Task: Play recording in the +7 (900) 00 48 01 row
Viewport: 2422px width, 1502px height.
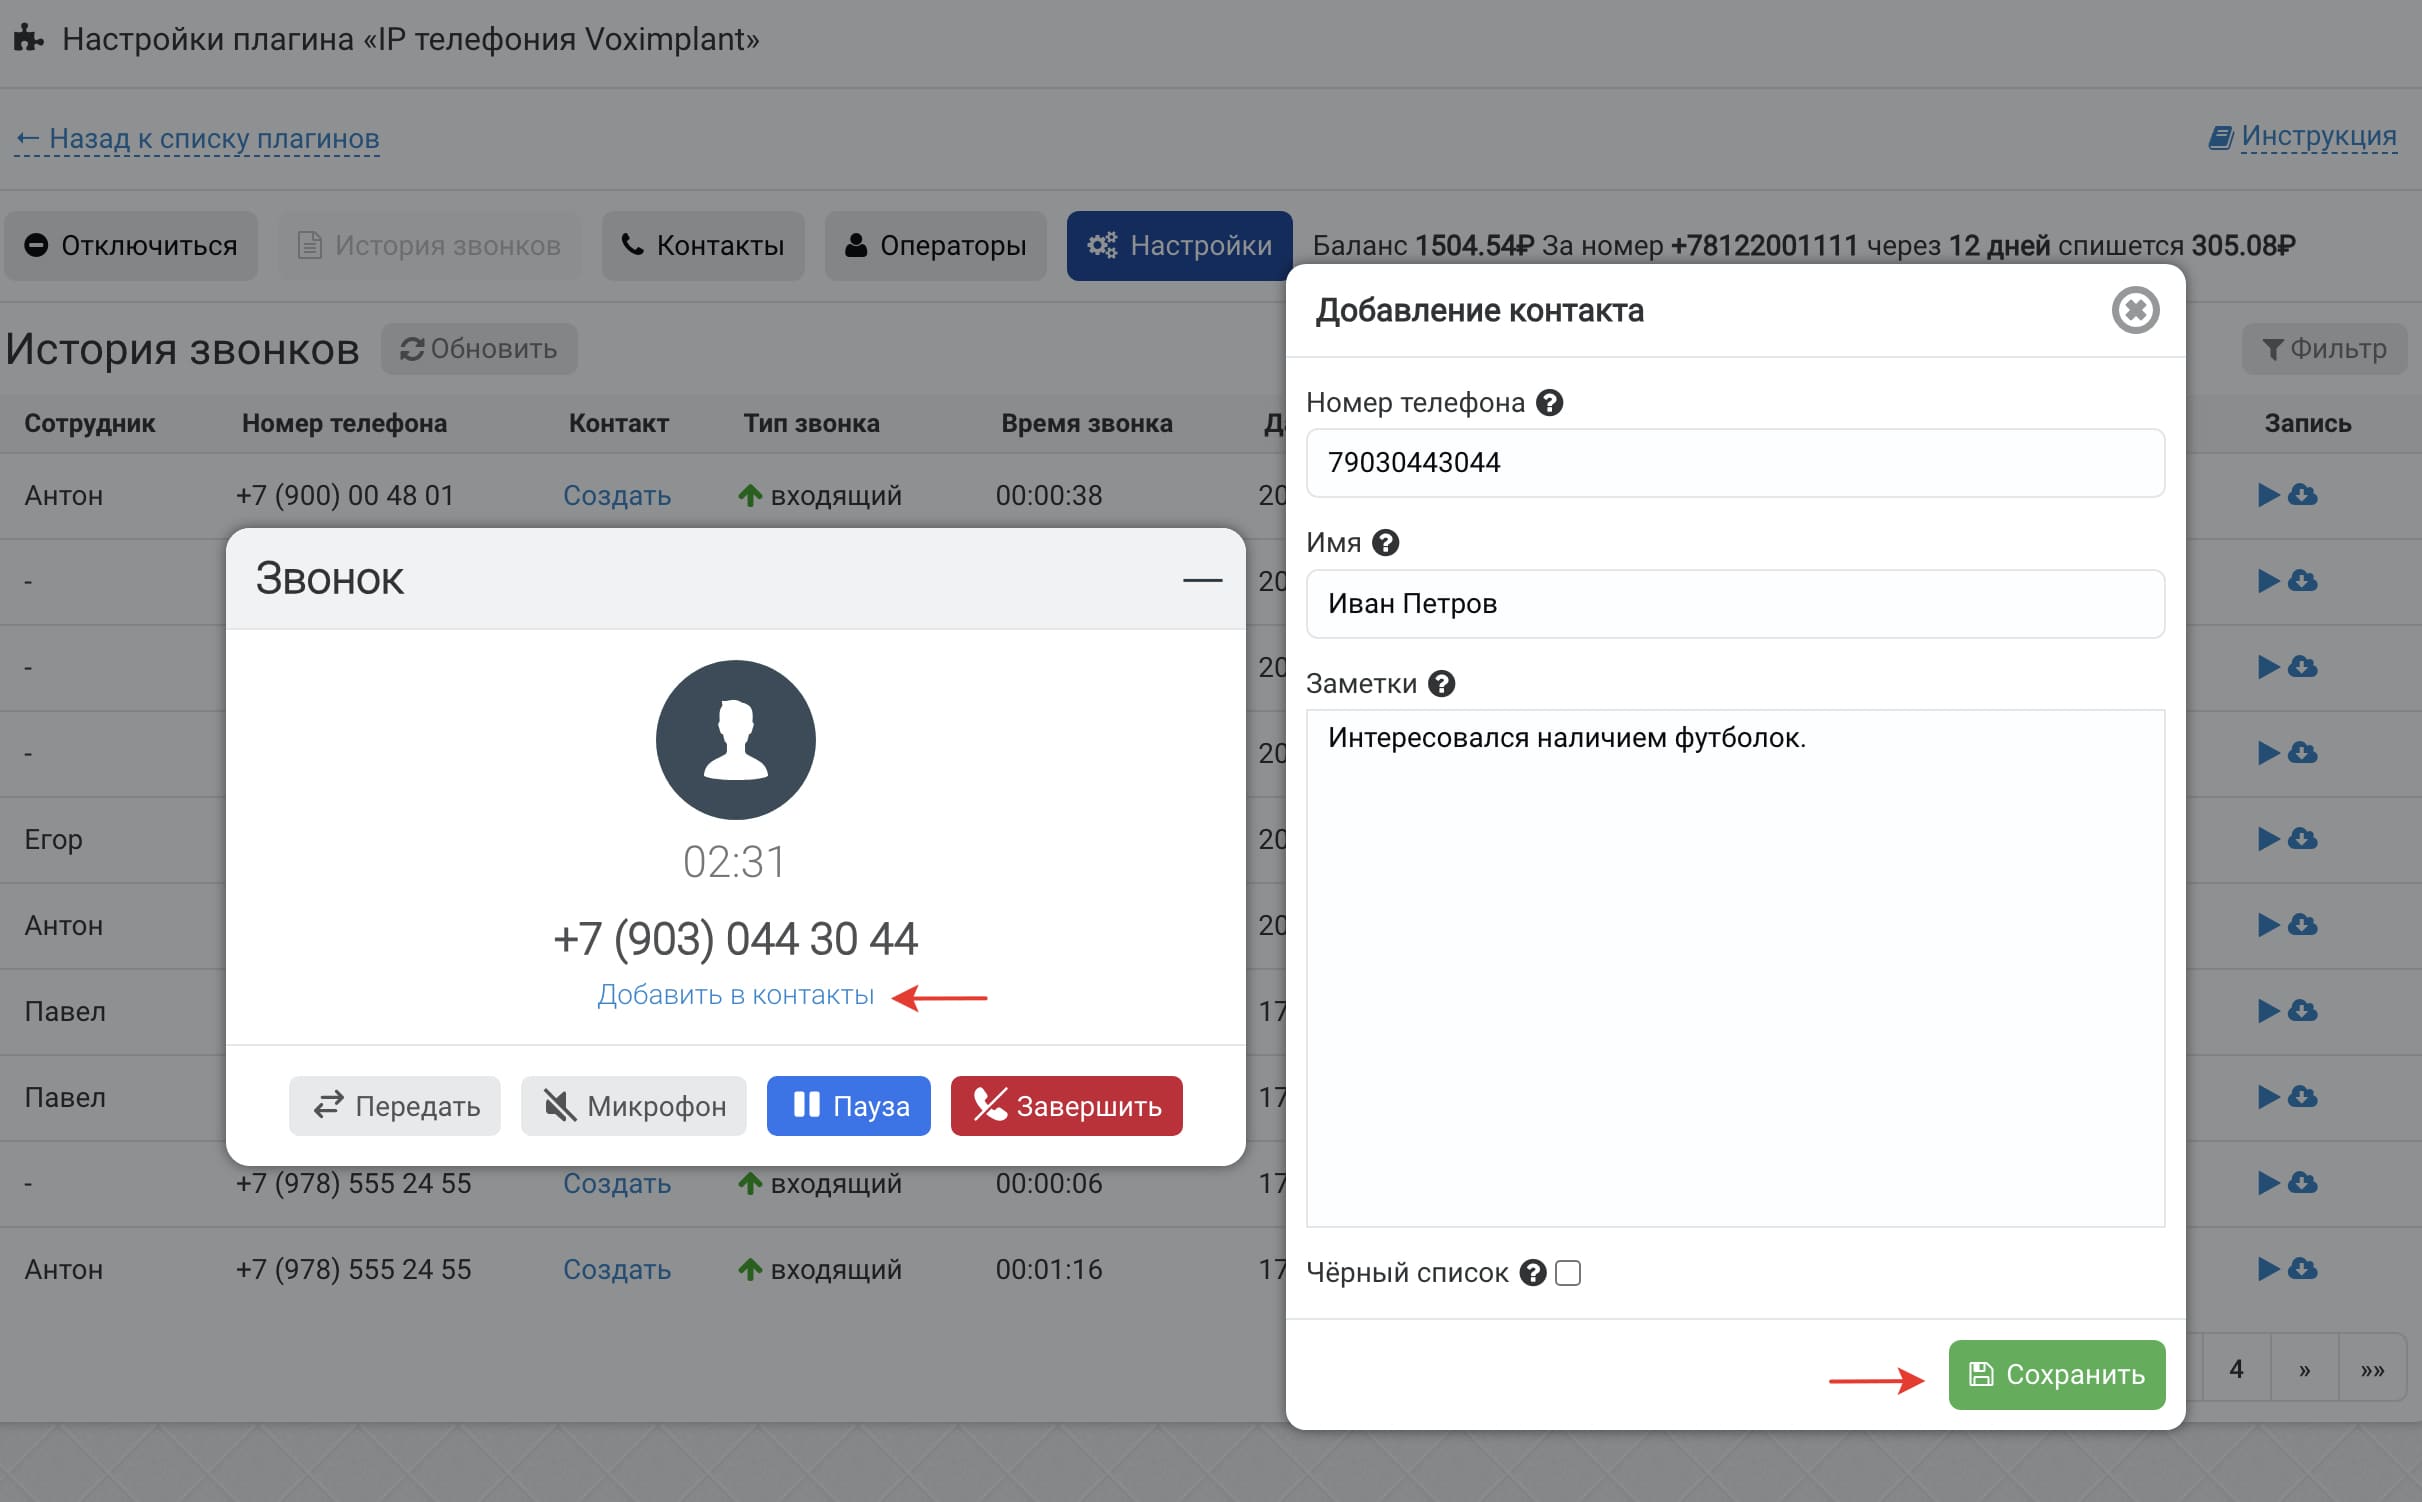Action: [x=2268, y=495]
